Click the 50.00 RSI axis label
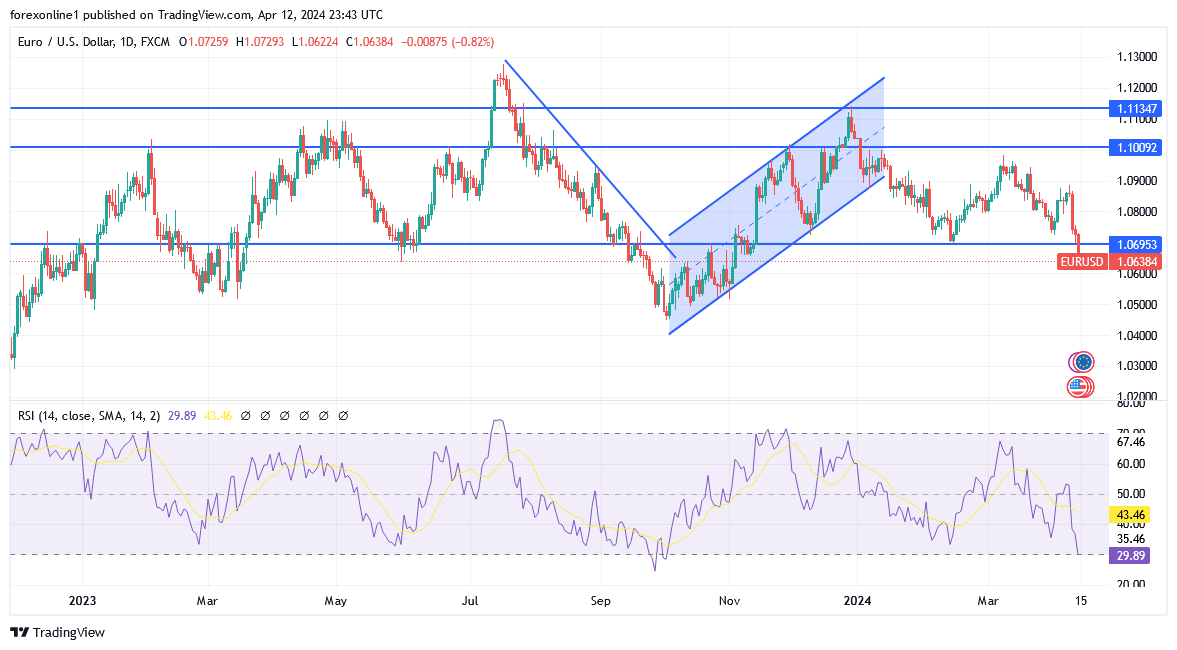The width and height of the screenshot is (1177, 650). [1131, 494]
